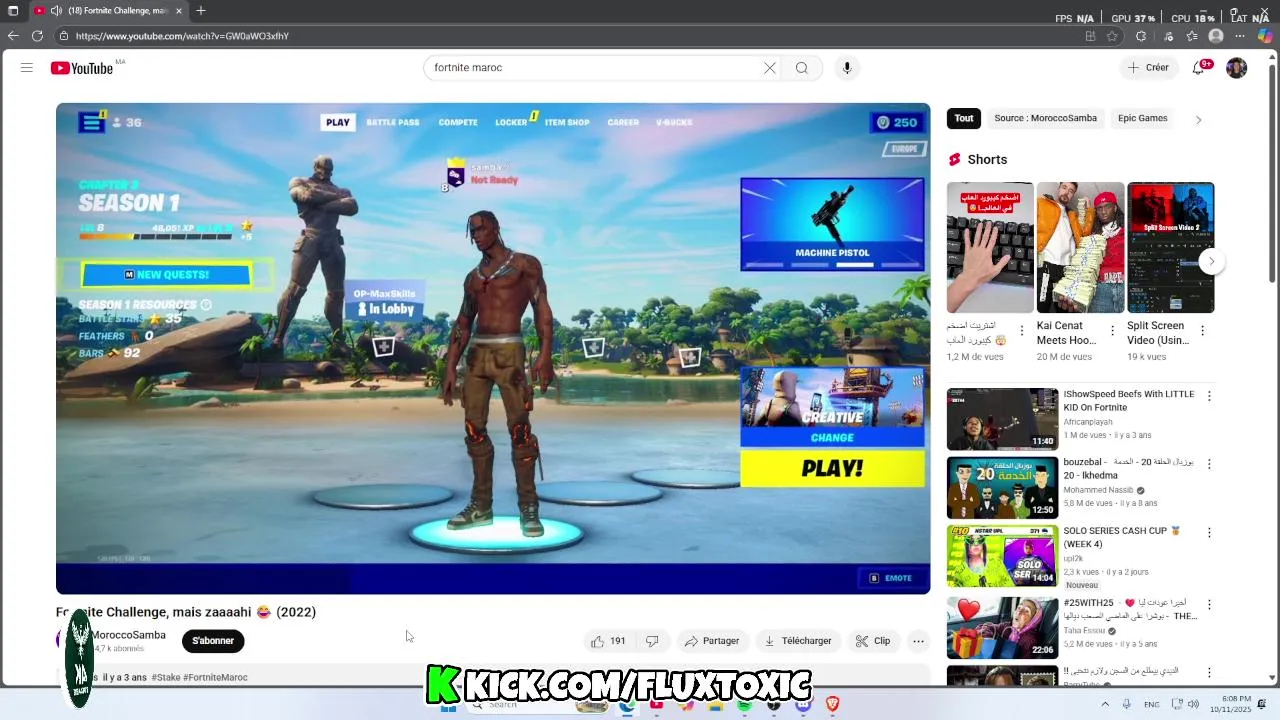The height and width of the screenshot is (720, 1280).
Task: Open the YouTube guide hamburger menu
Action: 27,68
